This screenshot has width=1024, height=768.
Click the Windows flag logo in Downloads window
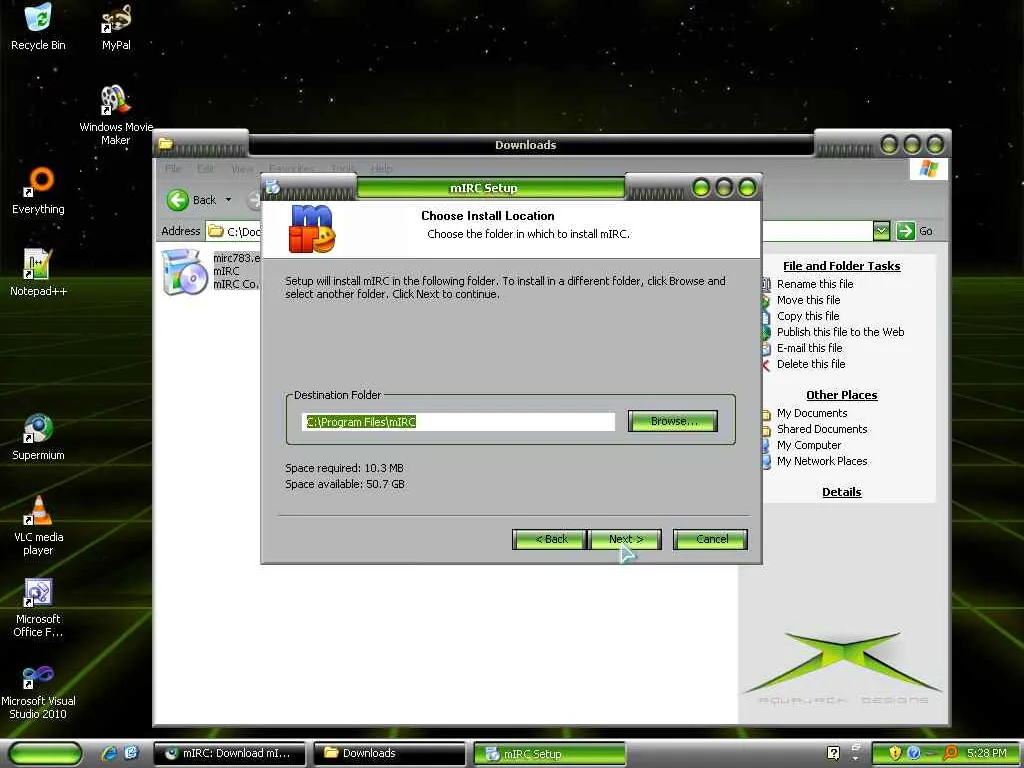(x=928, y=169)
